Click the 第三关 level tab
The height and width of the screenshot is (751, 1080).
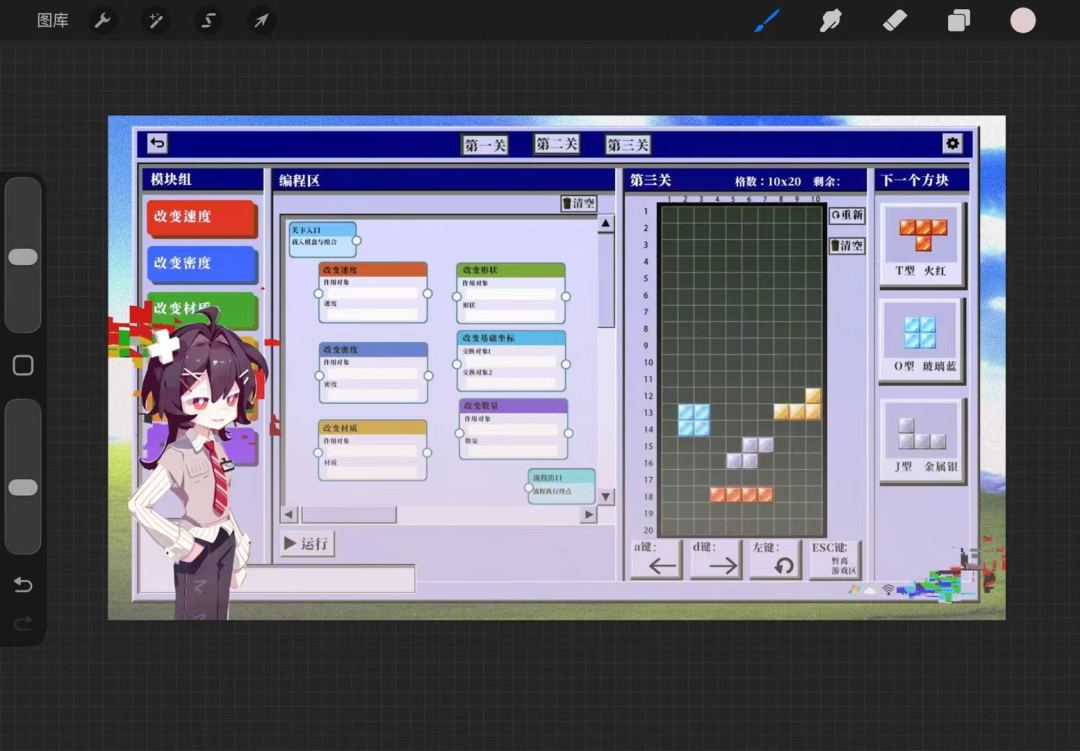pyautogui.click(x=627, y=145)
